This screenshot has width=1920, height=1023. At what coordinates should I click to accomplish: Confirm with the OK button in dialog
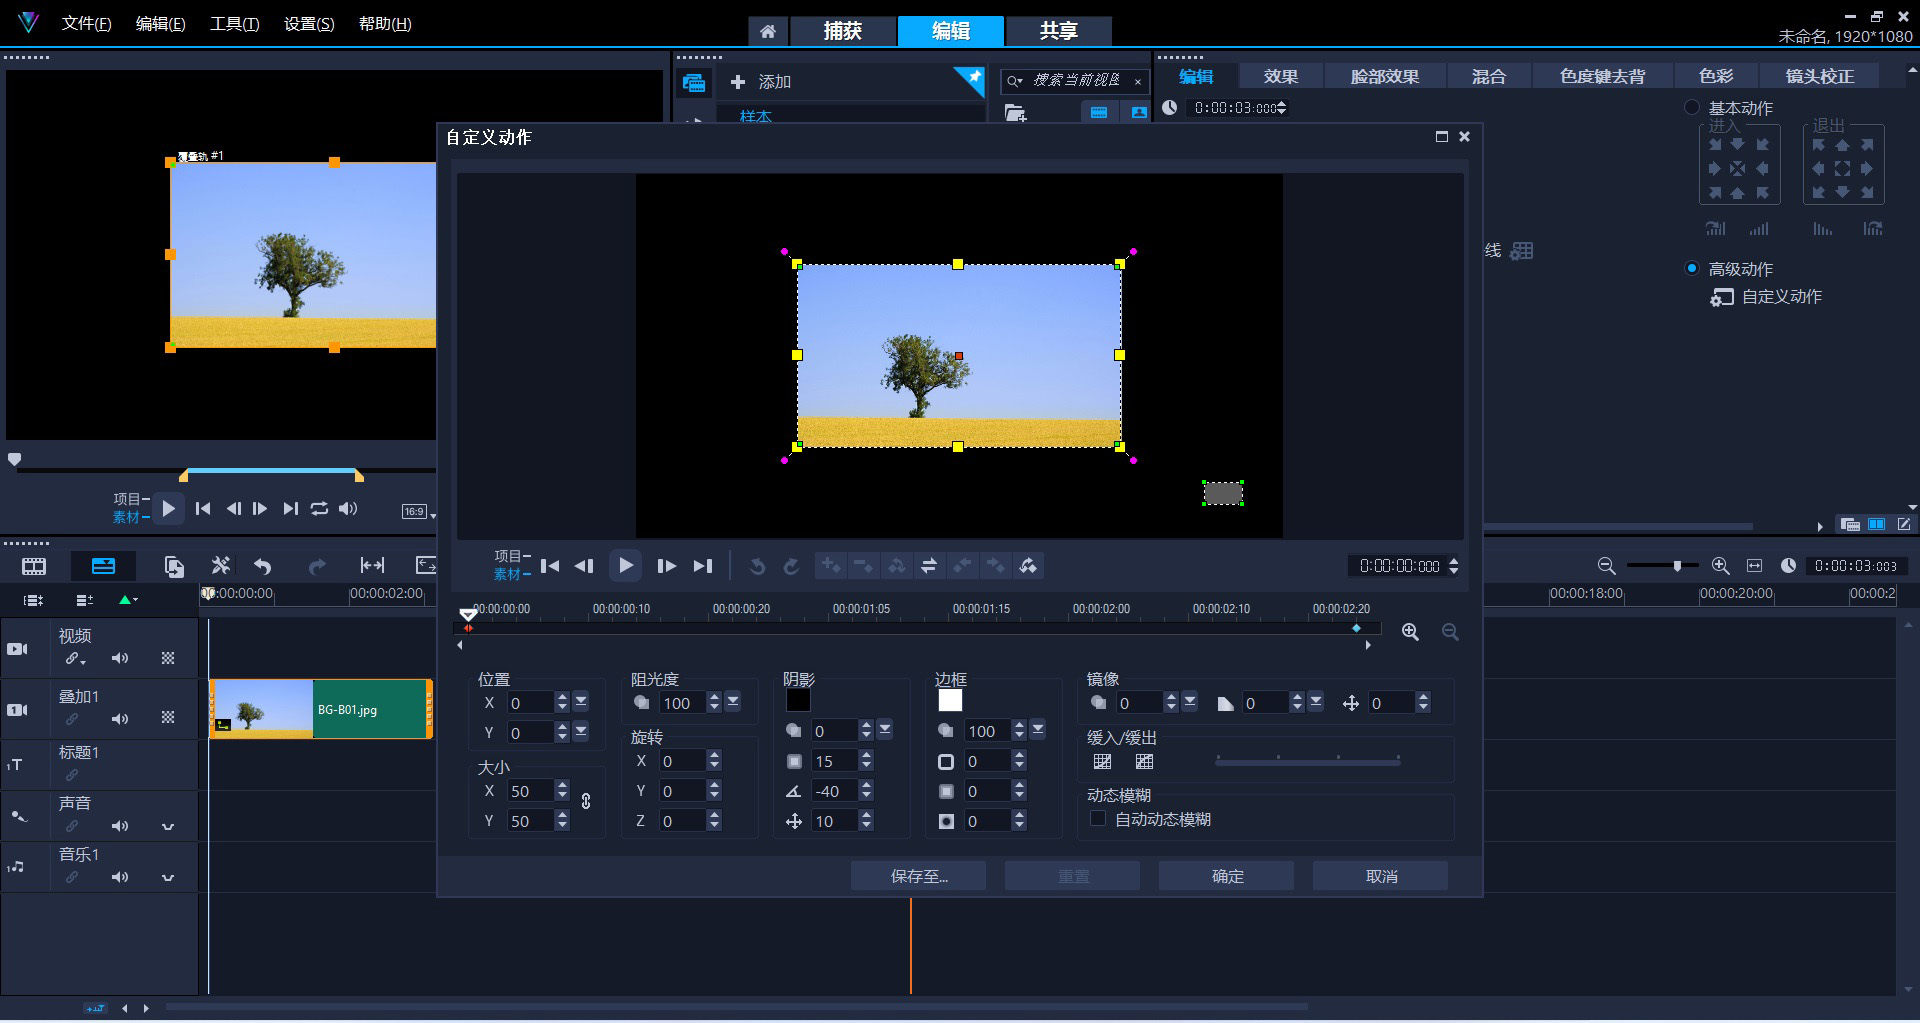pos(1226,876)
